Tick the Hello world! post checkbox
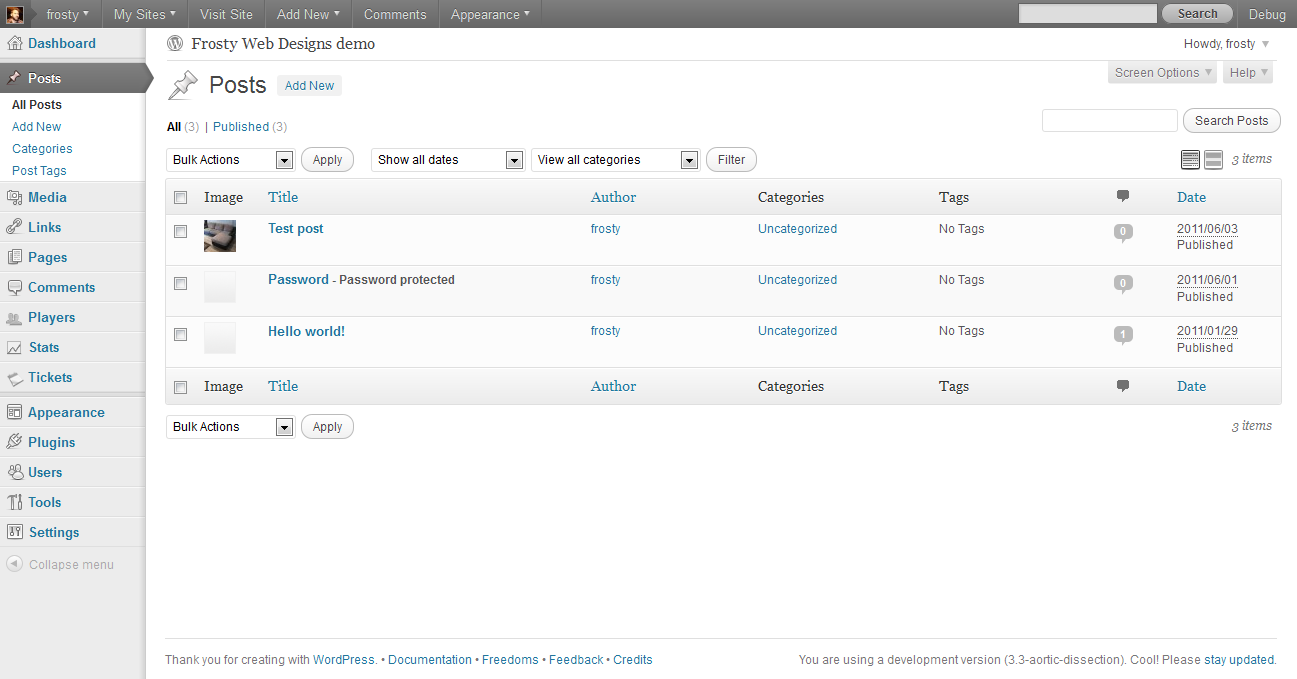The image size is (1297, 679). [180, 334]
